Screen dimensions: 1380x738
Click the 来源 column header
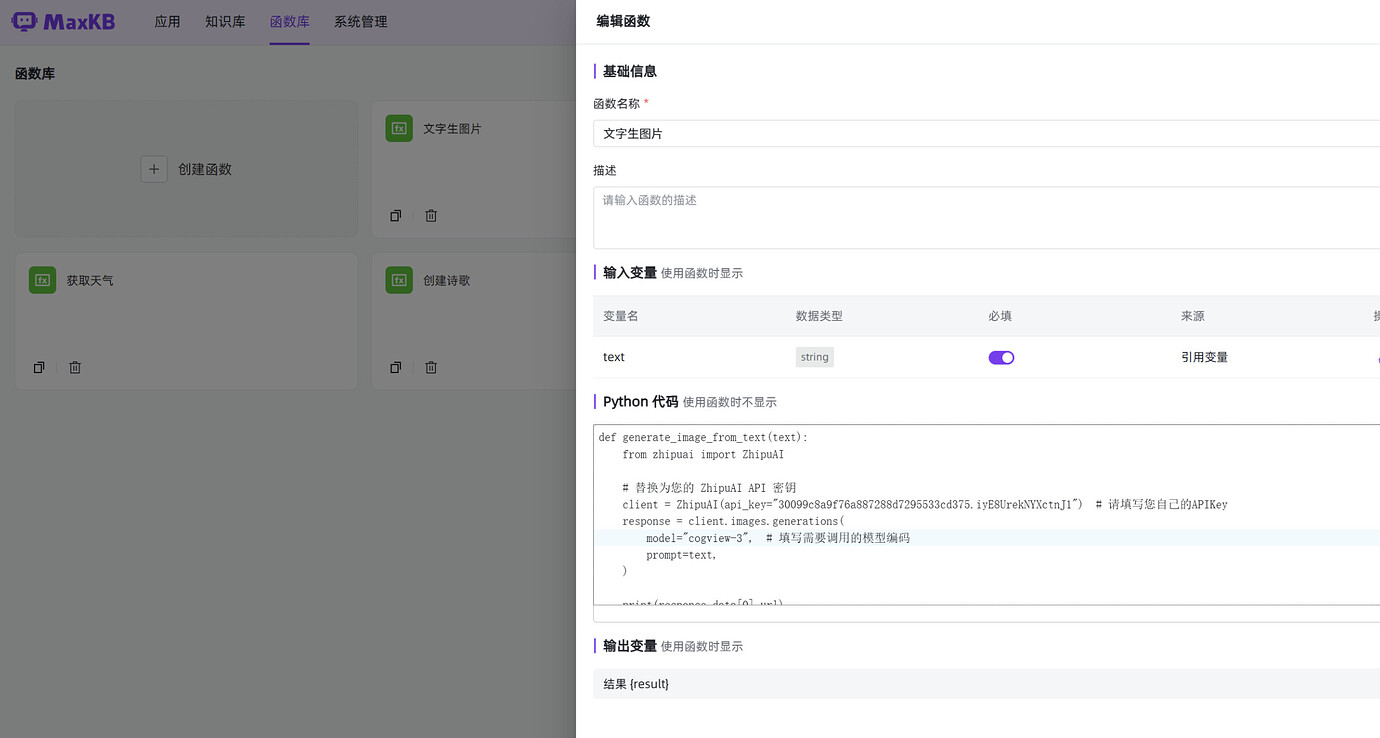[1193, 316]
